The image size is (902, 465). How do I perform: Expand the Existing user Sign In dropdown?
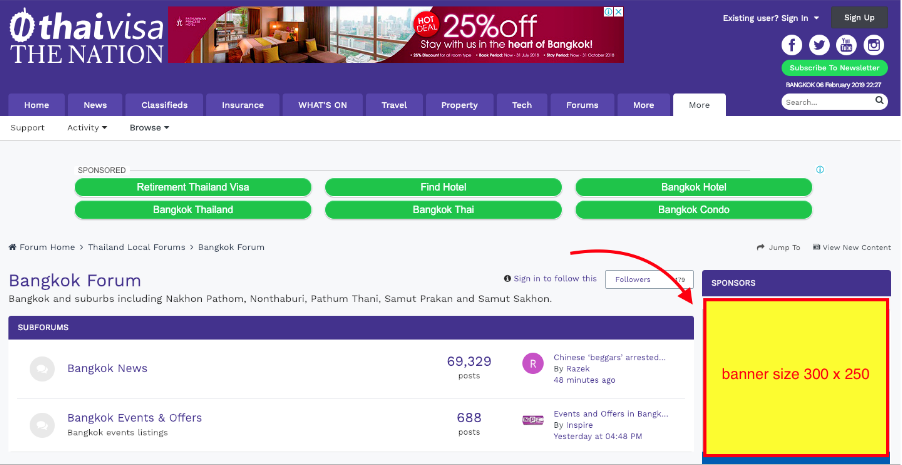(771, 18)
